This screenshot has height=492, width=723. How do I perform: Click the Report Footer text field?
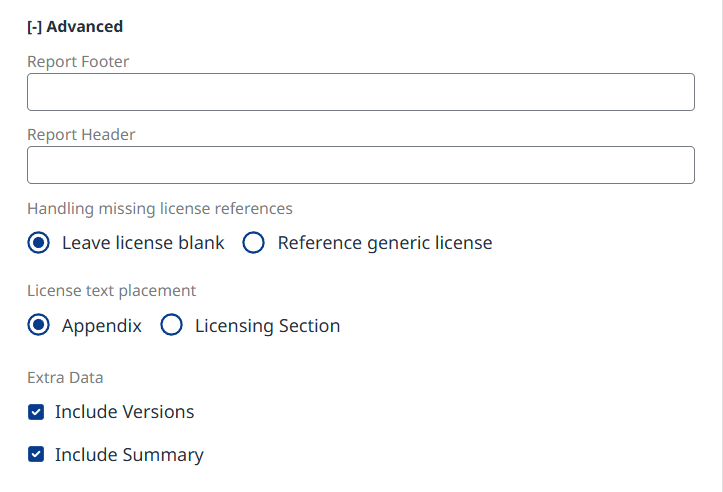click(x=360, y=92)
